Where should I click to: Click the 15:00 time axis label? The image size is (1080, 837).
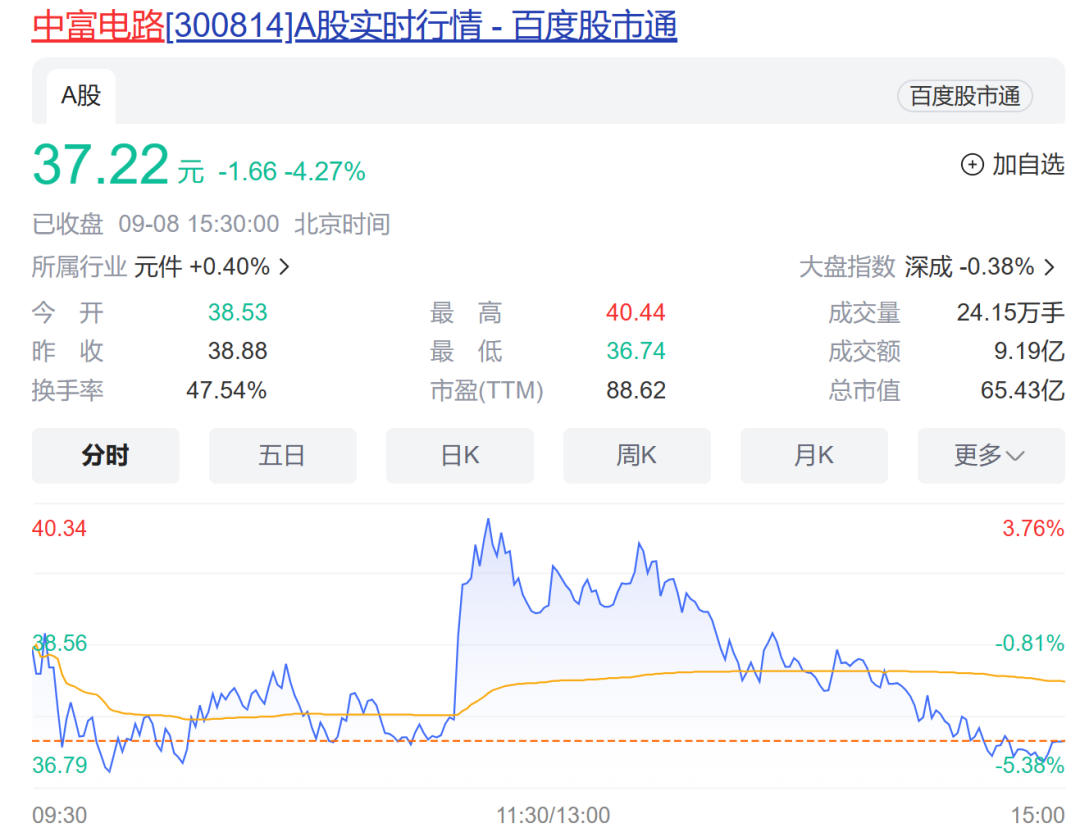1037,816
